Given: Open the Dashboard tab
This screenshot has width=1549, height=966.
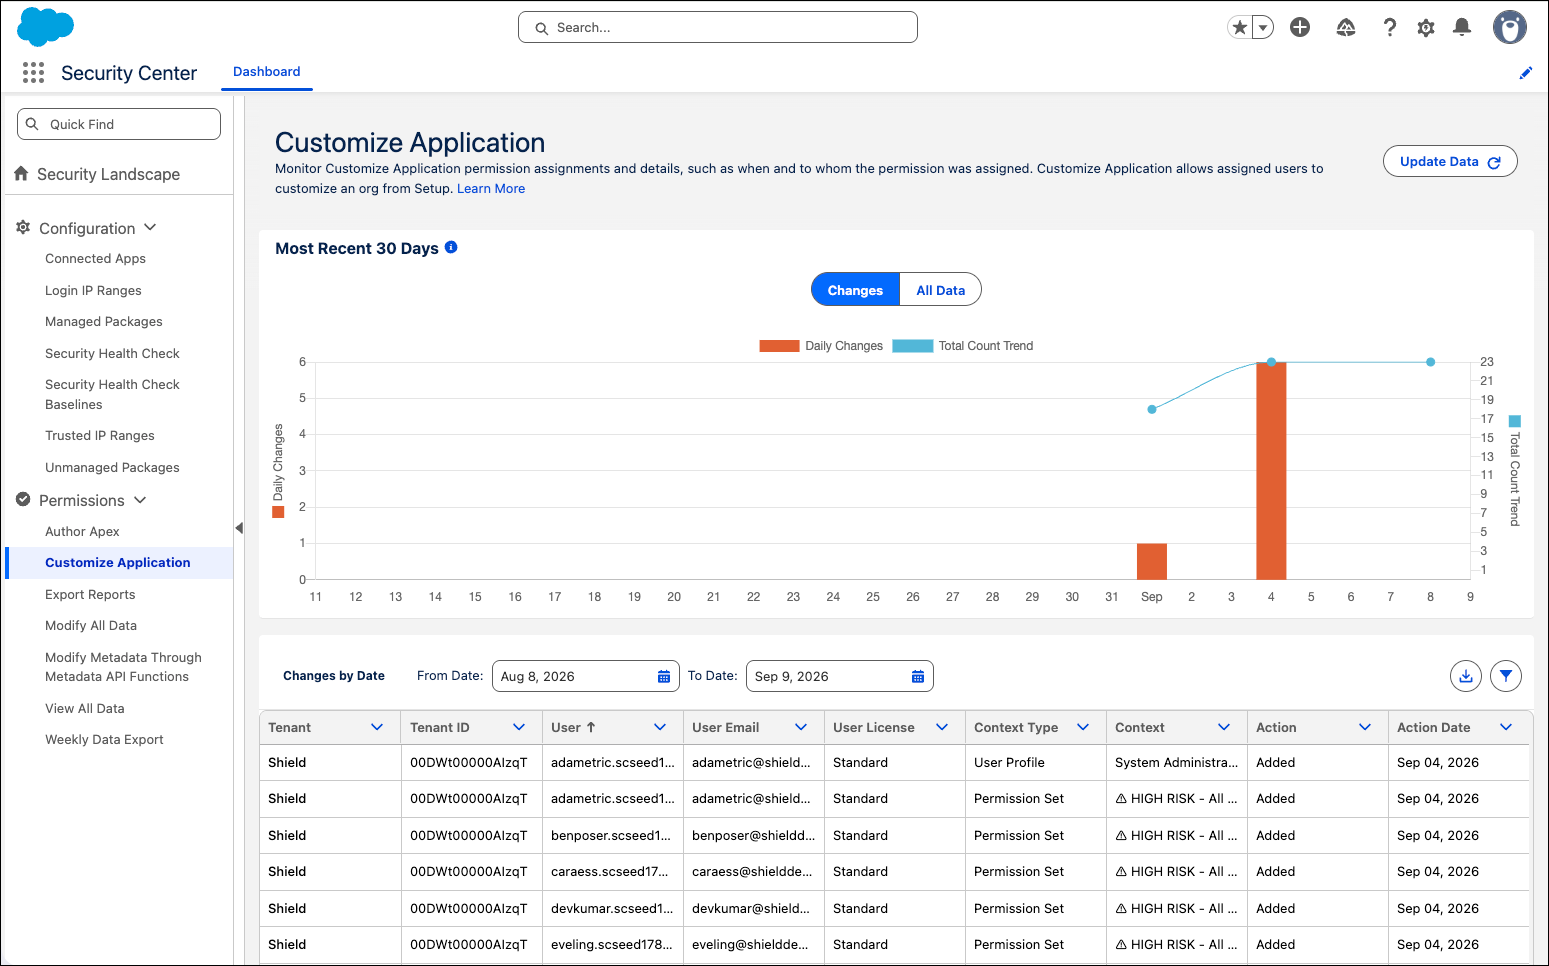Looking at the screenshot, I should pyautogui.click(x=267, y=72).
